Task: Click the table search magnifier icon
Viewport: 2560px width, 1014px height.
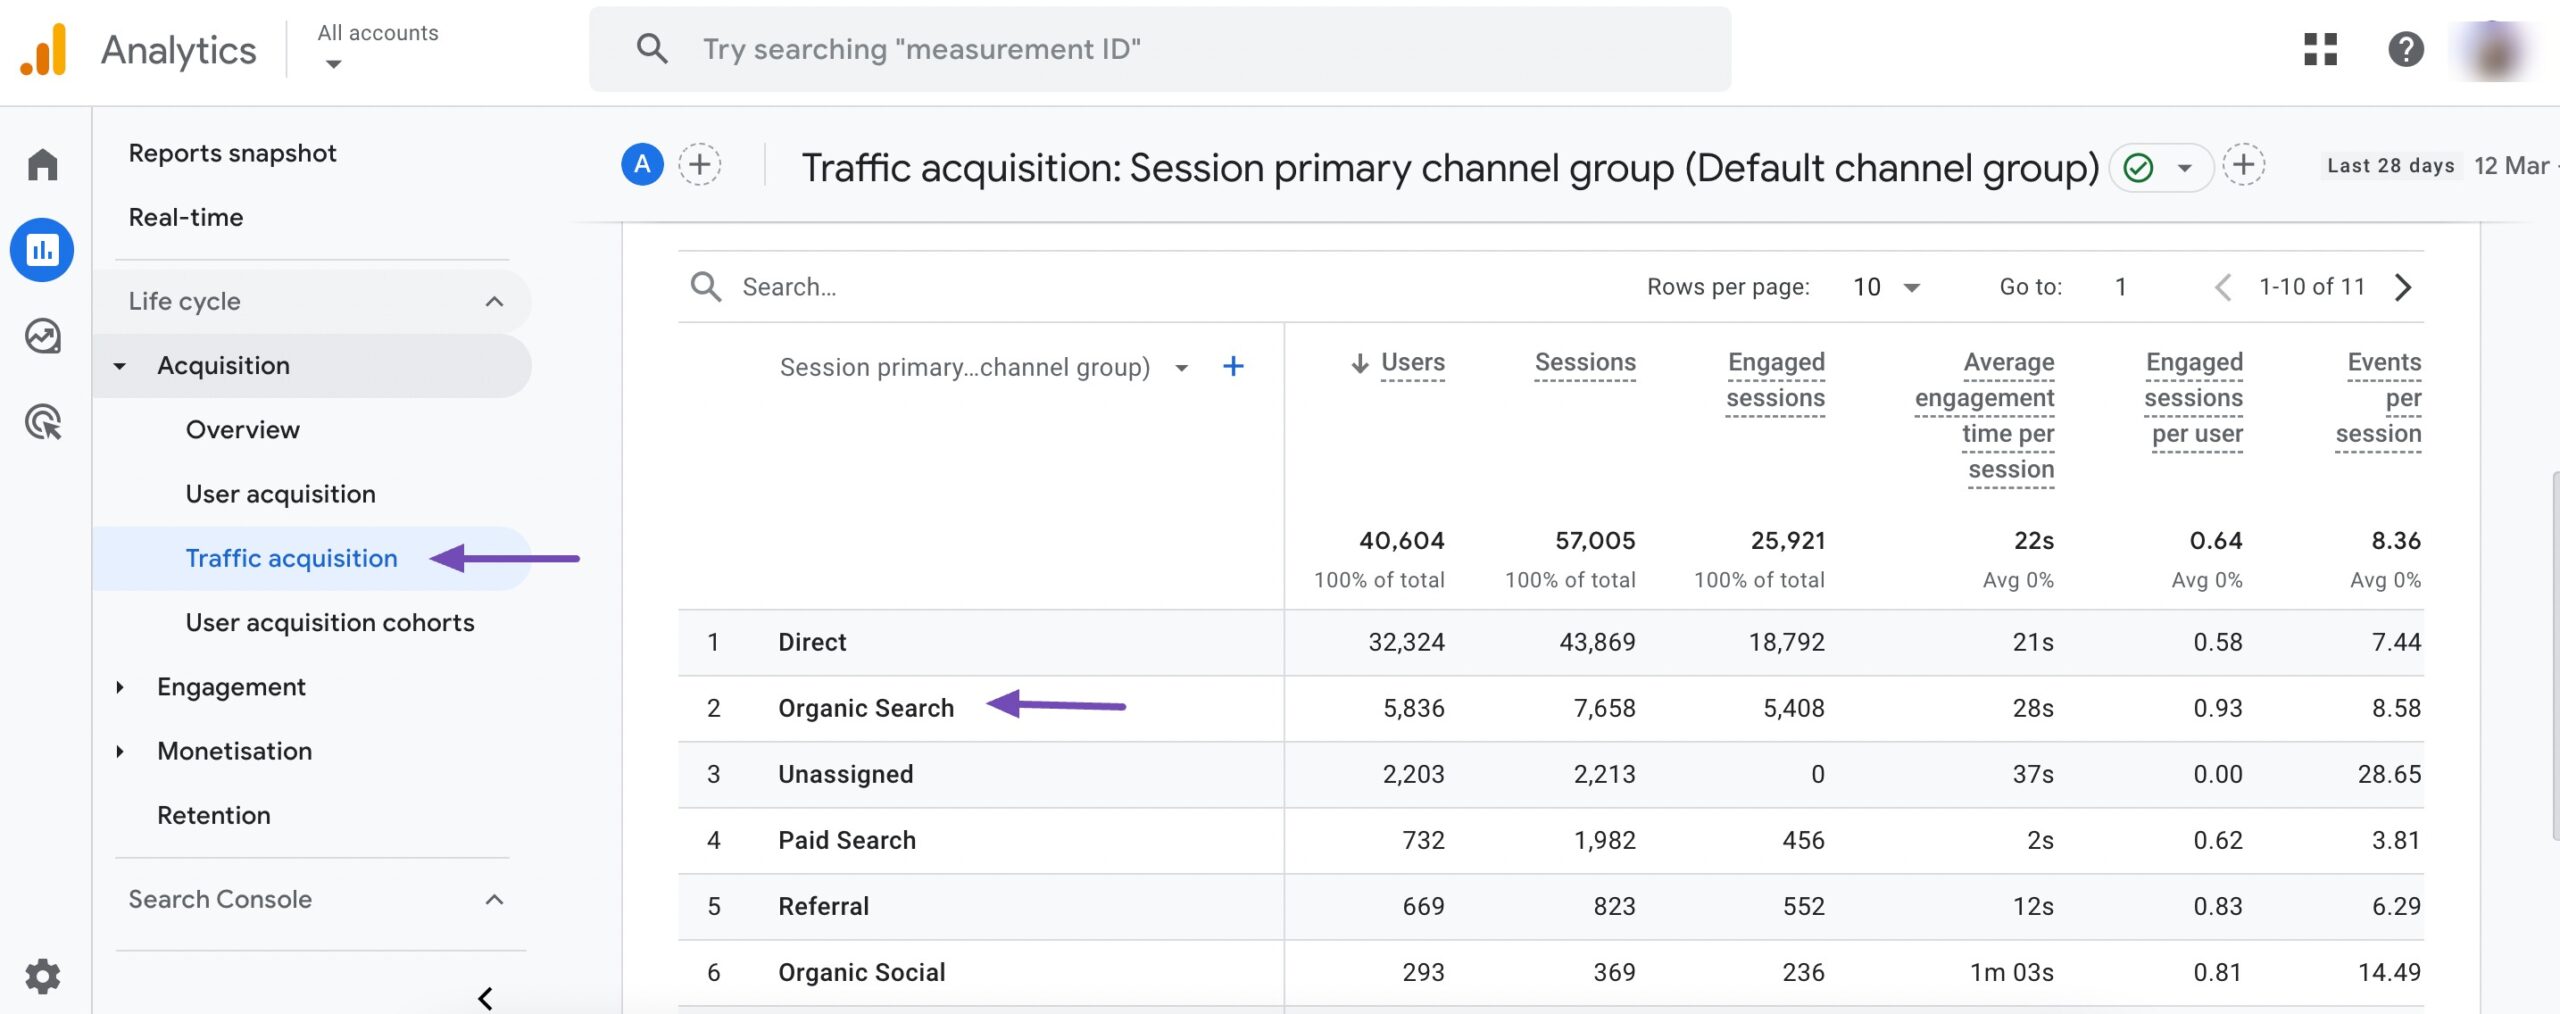Action: tap(706, 287)
